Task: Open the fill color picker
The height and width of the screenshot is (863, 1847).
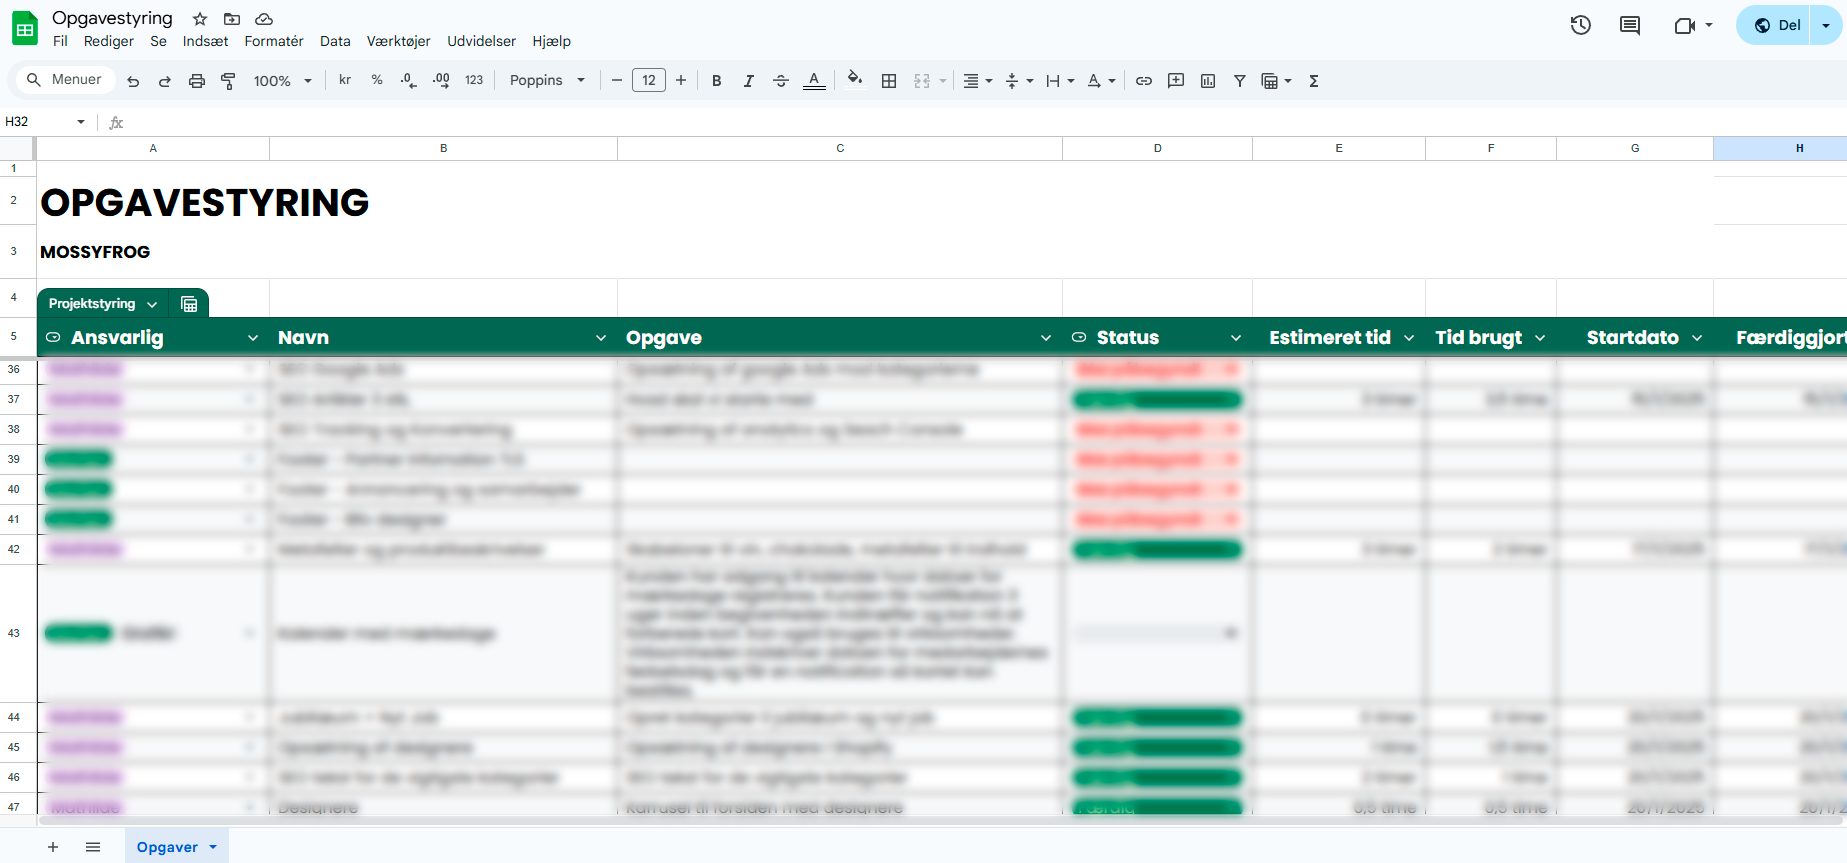Action: pyautogui.click(x=854, y=79)
